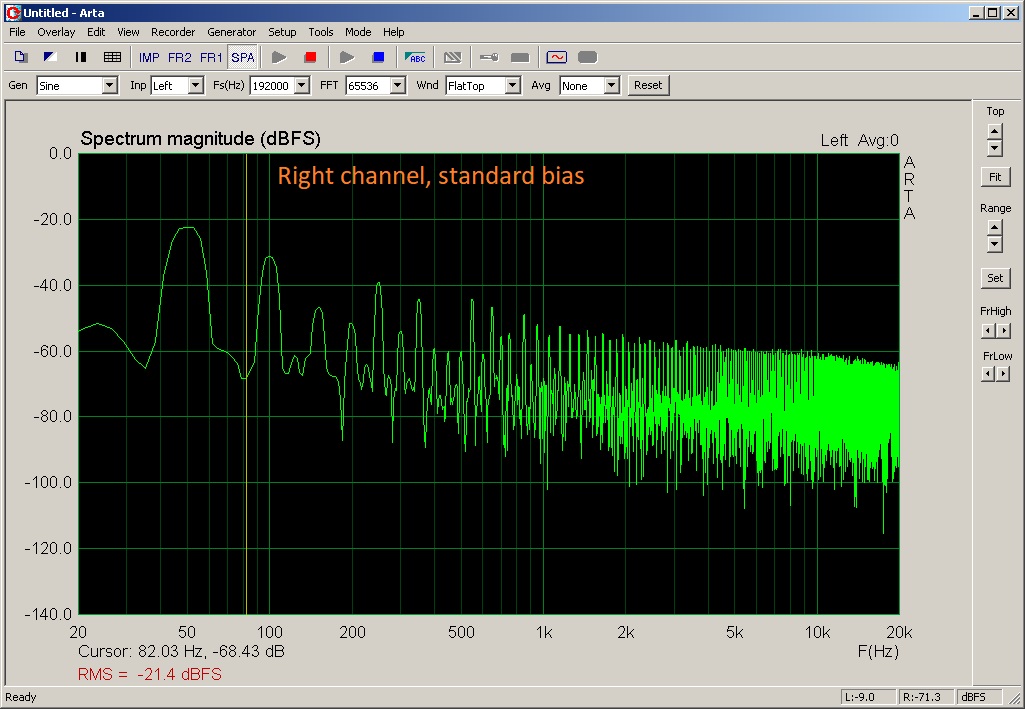Click FrLow right arrow

coord(1003,374)
